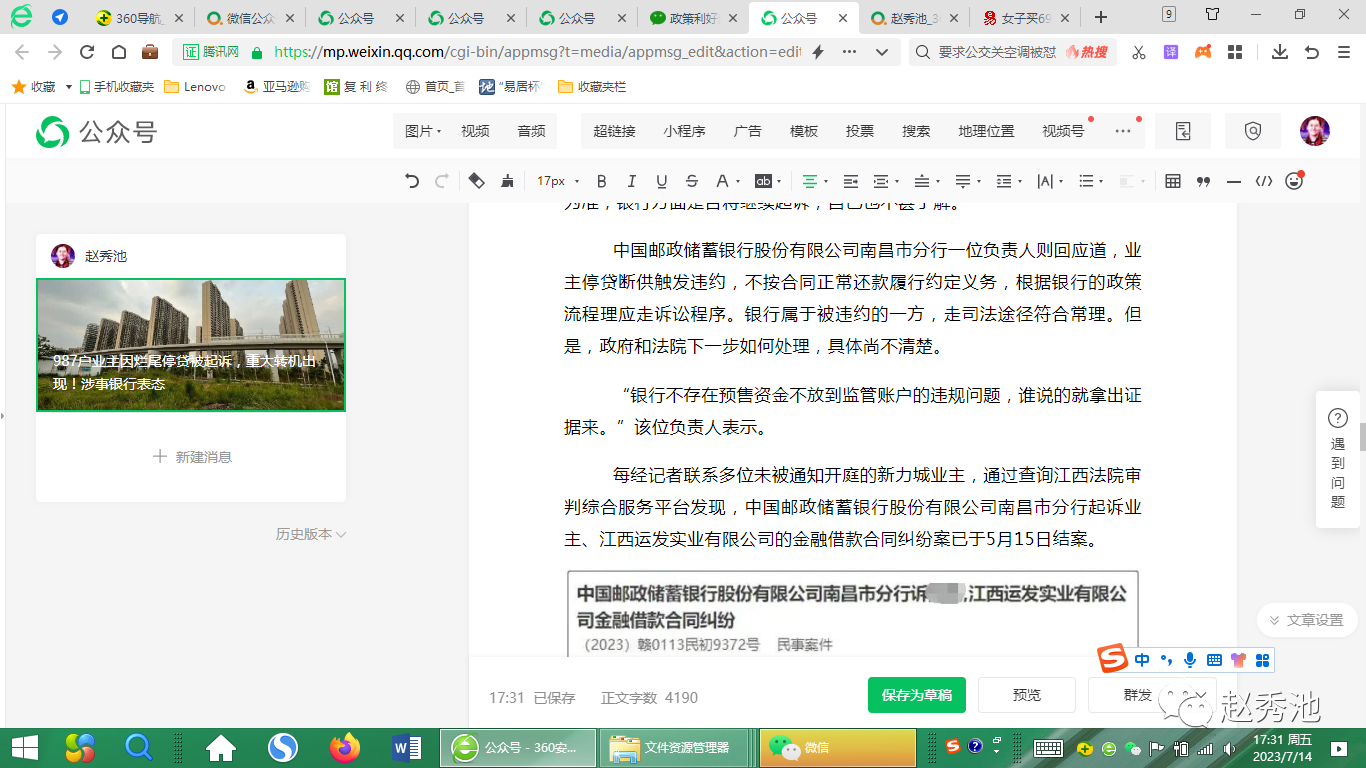Insert code block with the code icon
Screen dimensions: 1366x768
(x=1263, y=181)
